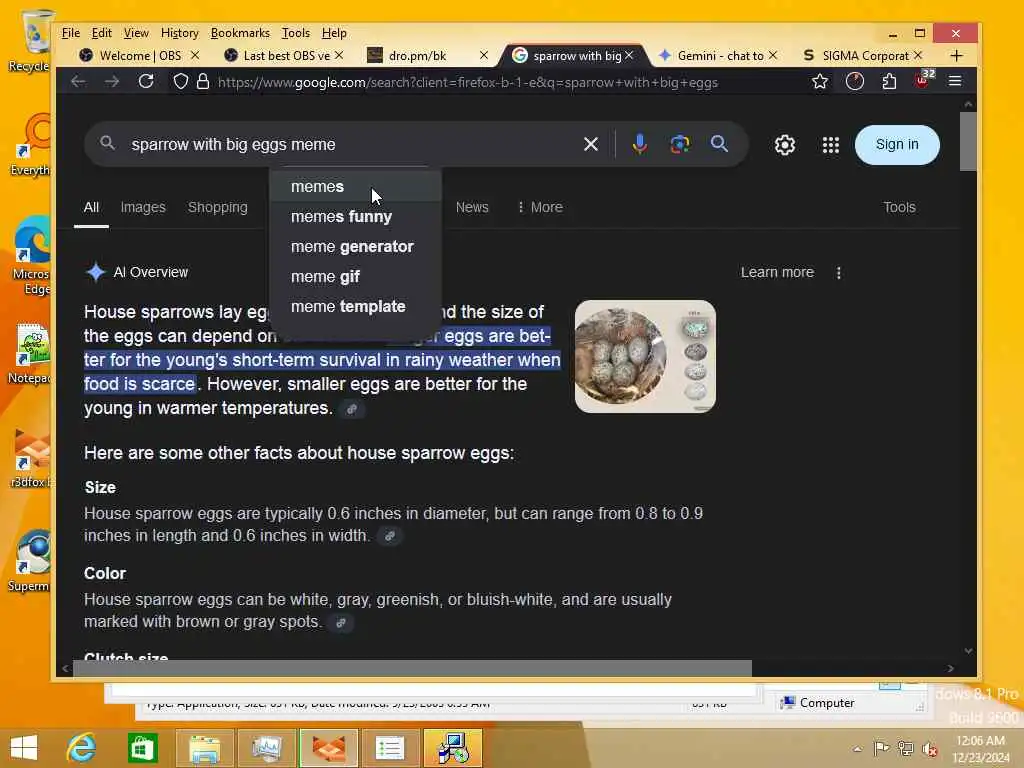Expand the More search filters menu
1024x768 pixels.
click(x=539, y=208)
